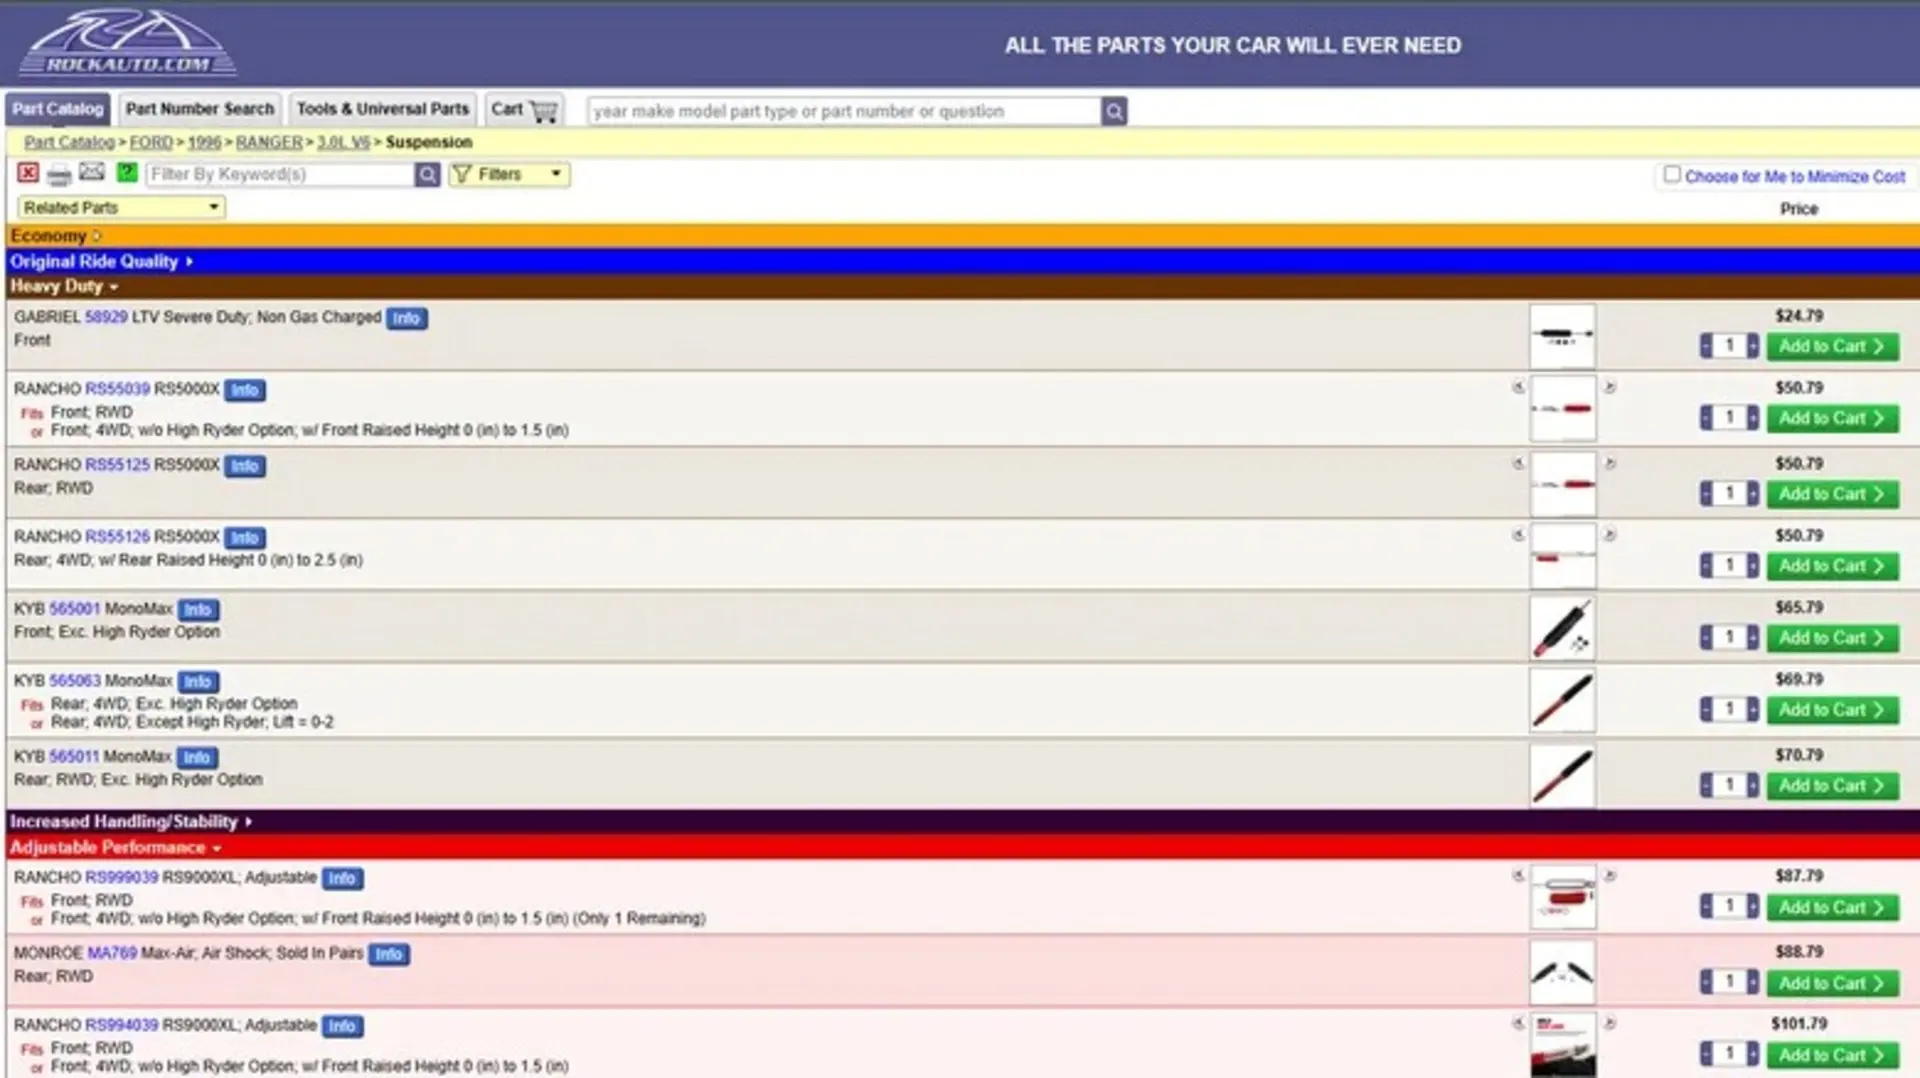Screen dimensions: 1920x1078
Task: Click the green help question mark icon
Action: pos(127,173)
